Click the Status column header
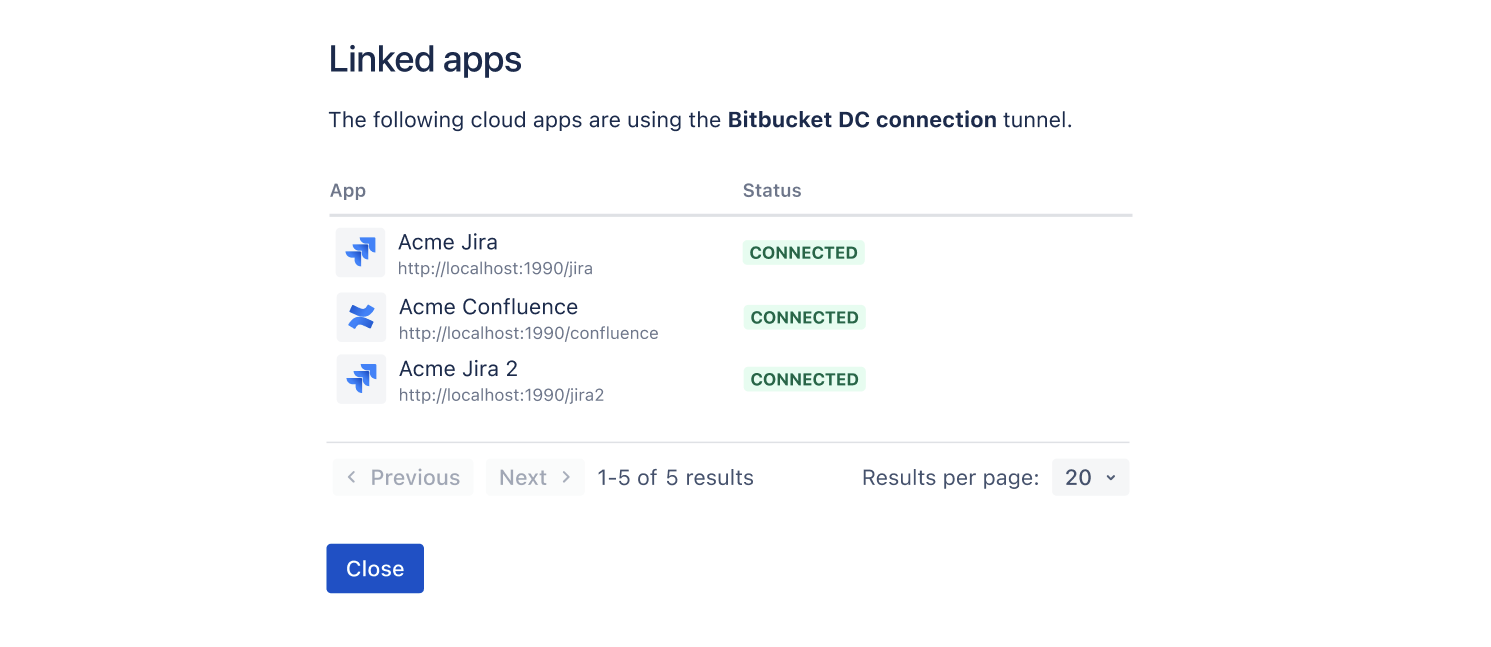The height and width of the screenshot is (647, 1491). pos(772,190)
